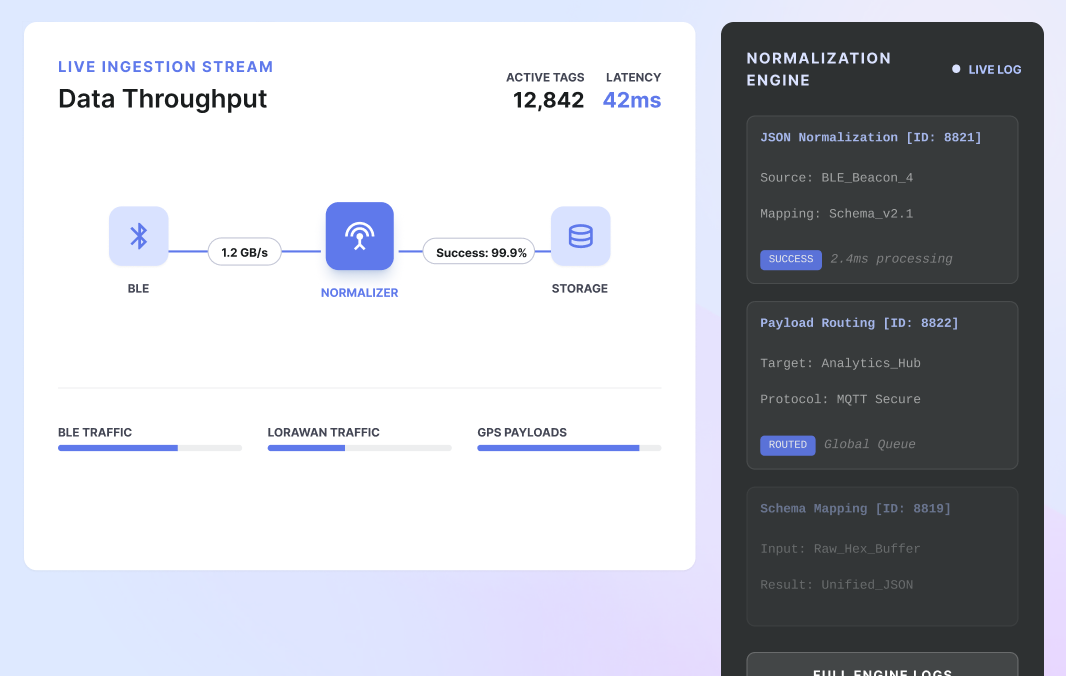Viewport: 1066px width, 676px height.
Task: Click the Latency 42ms metric link
Action: tap(631, 100)
